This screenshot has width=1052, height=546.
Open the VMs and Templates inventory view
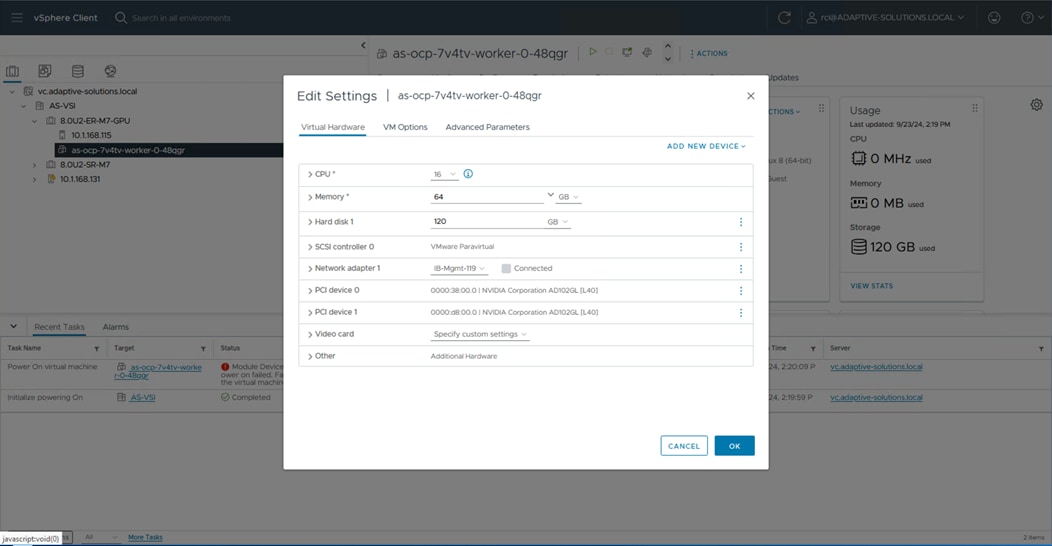coord(45,72)
